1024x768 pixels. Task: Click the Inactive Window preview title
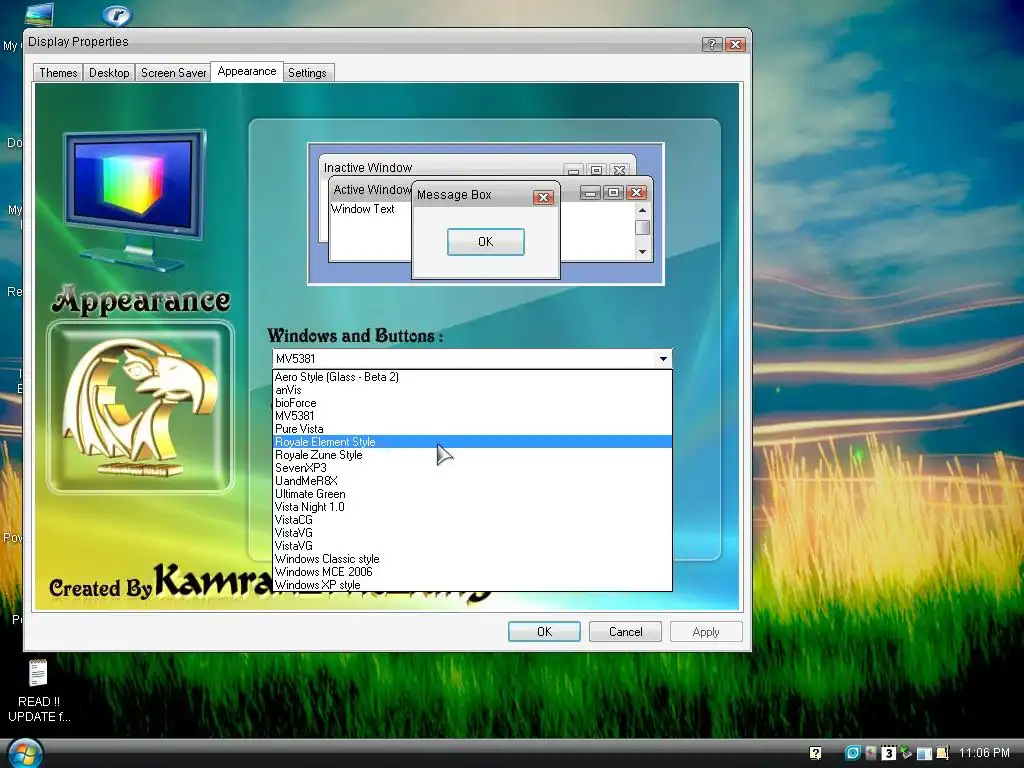coord(368,168)
